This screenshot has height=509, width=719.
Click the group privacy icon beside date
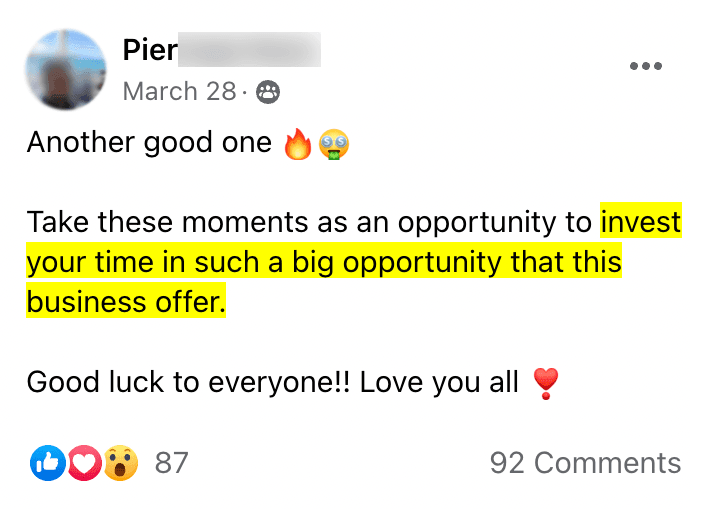click(268, 92)
